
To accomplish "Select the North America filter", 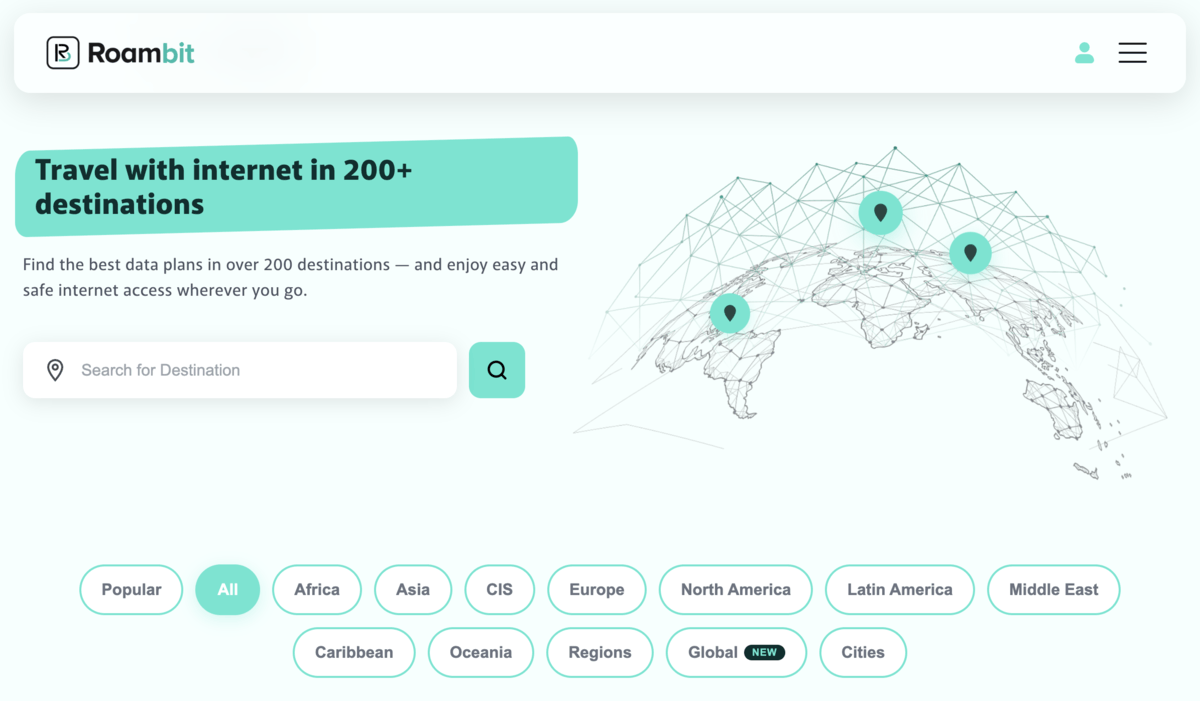I will point(736,590).
